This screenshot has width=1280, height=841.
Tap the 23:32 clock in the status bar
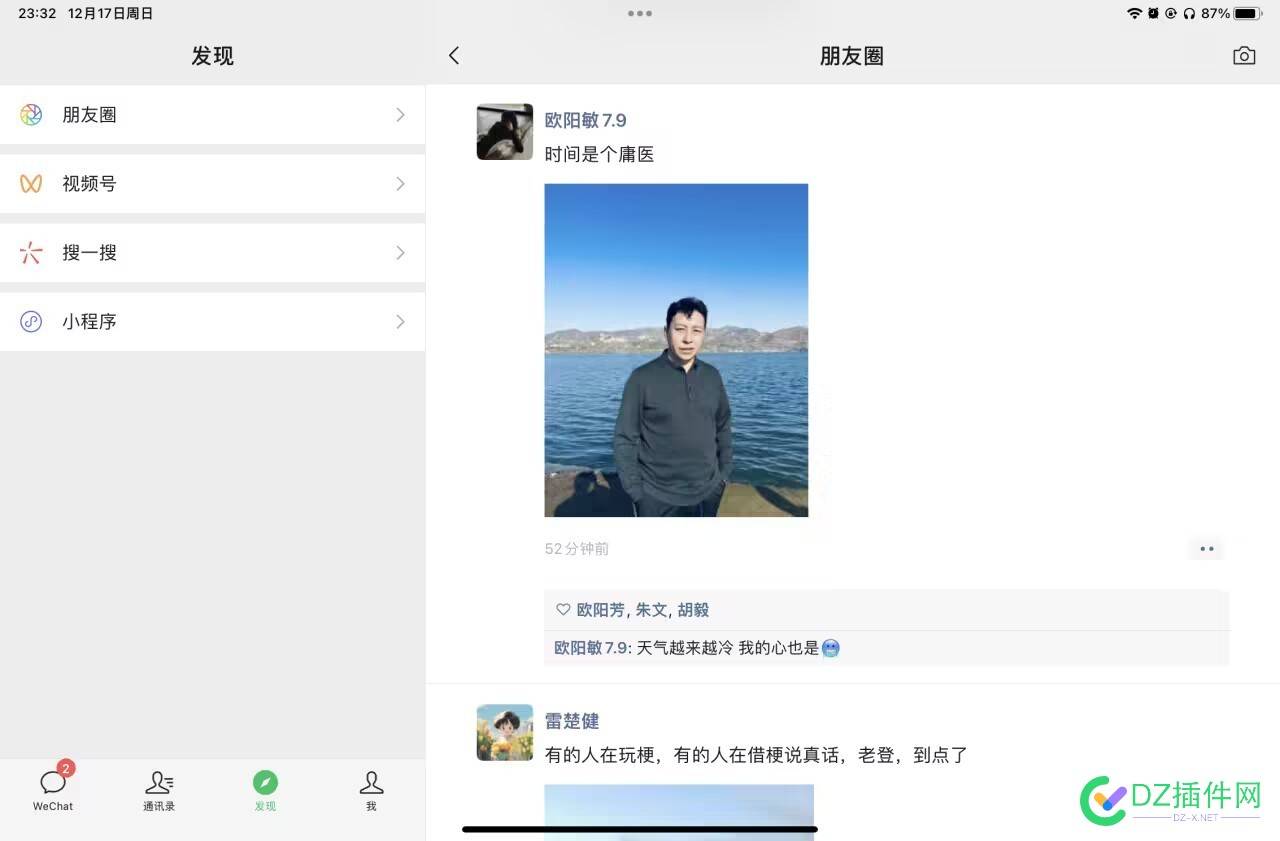coord(37,14)
